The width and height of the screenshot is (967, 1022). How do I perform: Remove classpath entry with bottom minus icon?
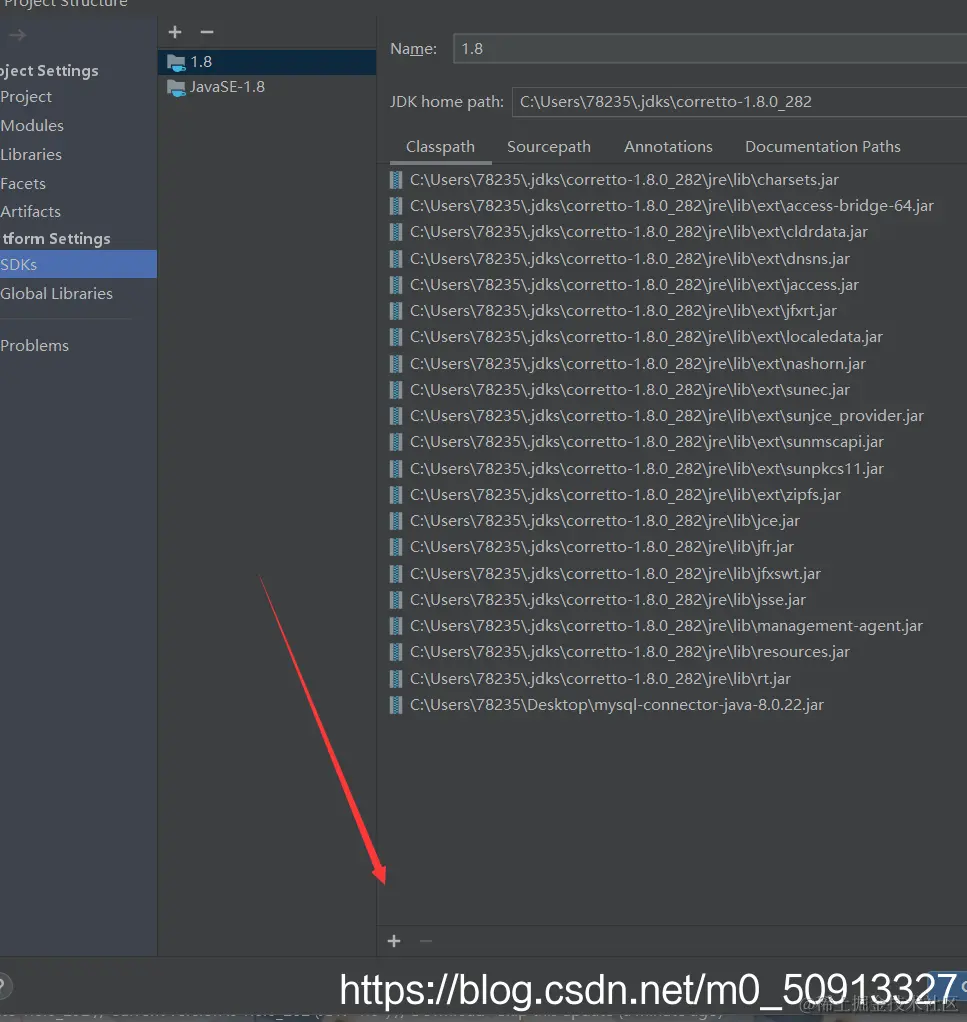pyautogui.click(x=426, y=941)
